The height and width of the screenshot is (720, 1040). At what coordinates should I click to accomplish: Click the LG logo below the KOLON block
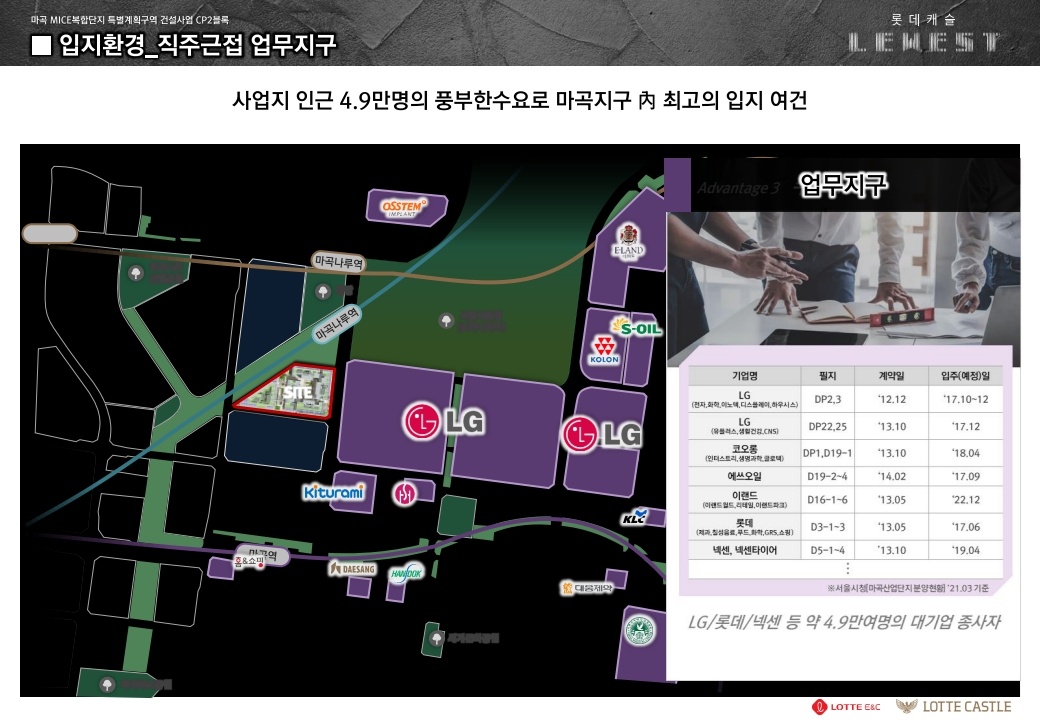point(602,434)
